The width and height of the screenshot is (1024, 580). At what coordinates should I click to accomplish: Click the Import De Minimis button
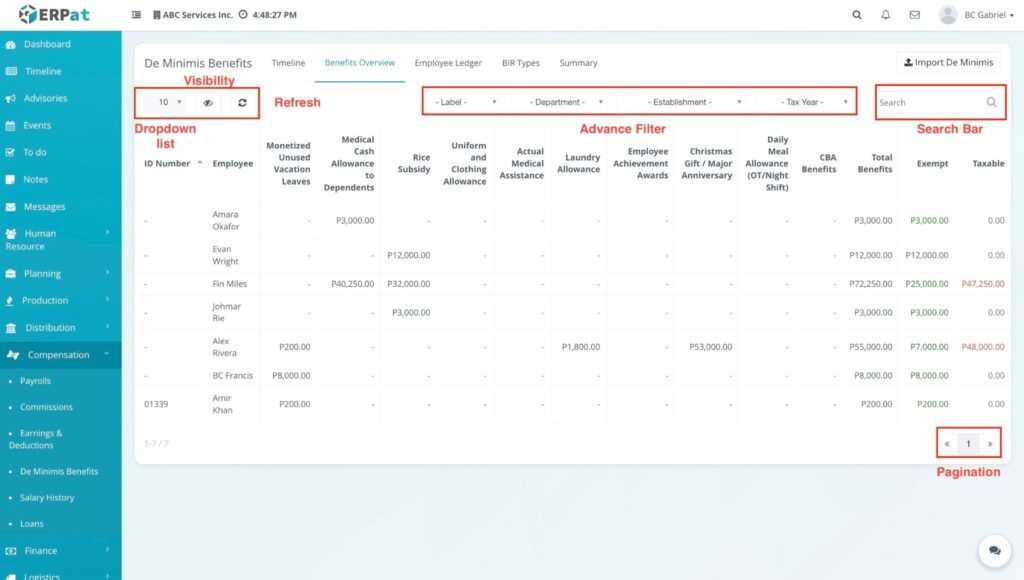click(948, 62)
